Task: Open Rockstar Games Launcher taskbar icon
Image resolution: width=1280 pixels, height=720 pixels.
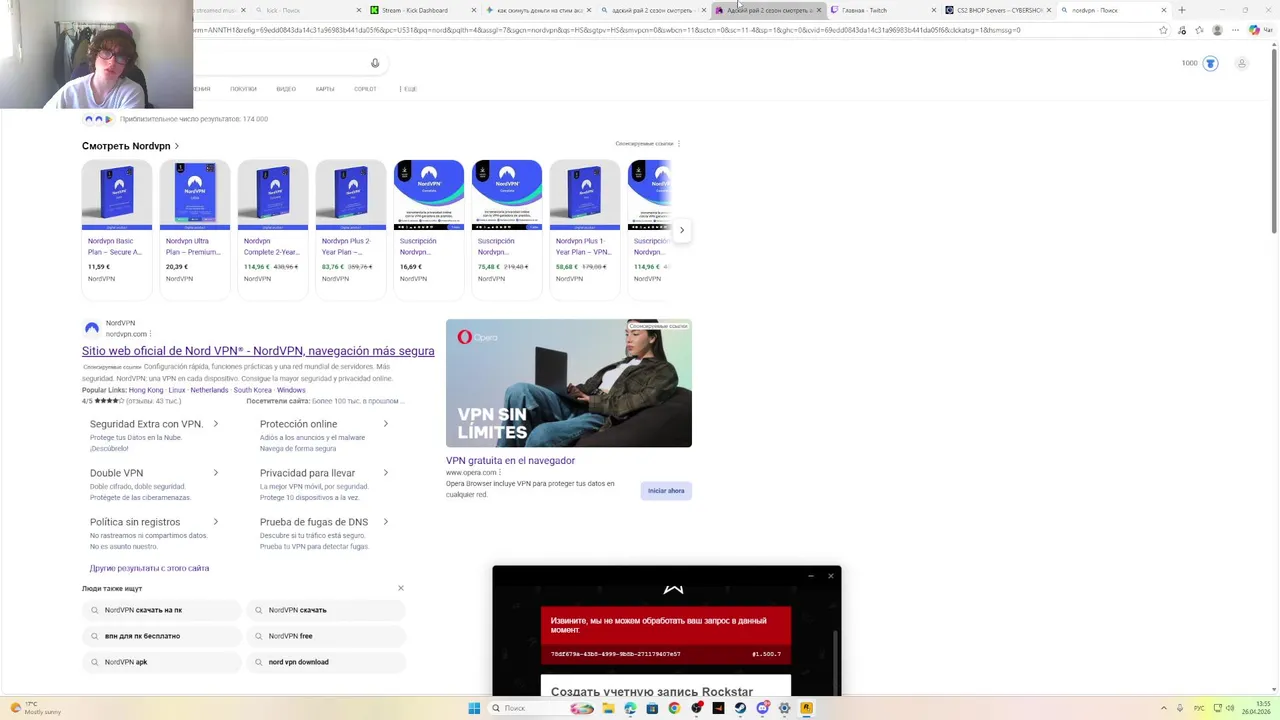Action: click(x=806, y=708)
